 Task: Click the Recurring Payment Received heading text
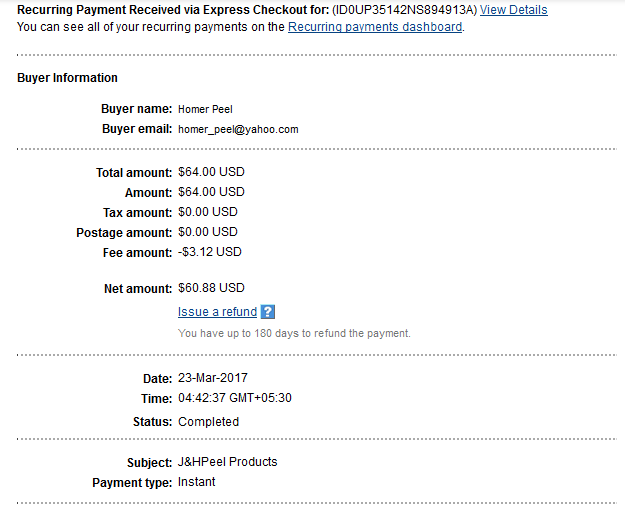pos(173,10)
